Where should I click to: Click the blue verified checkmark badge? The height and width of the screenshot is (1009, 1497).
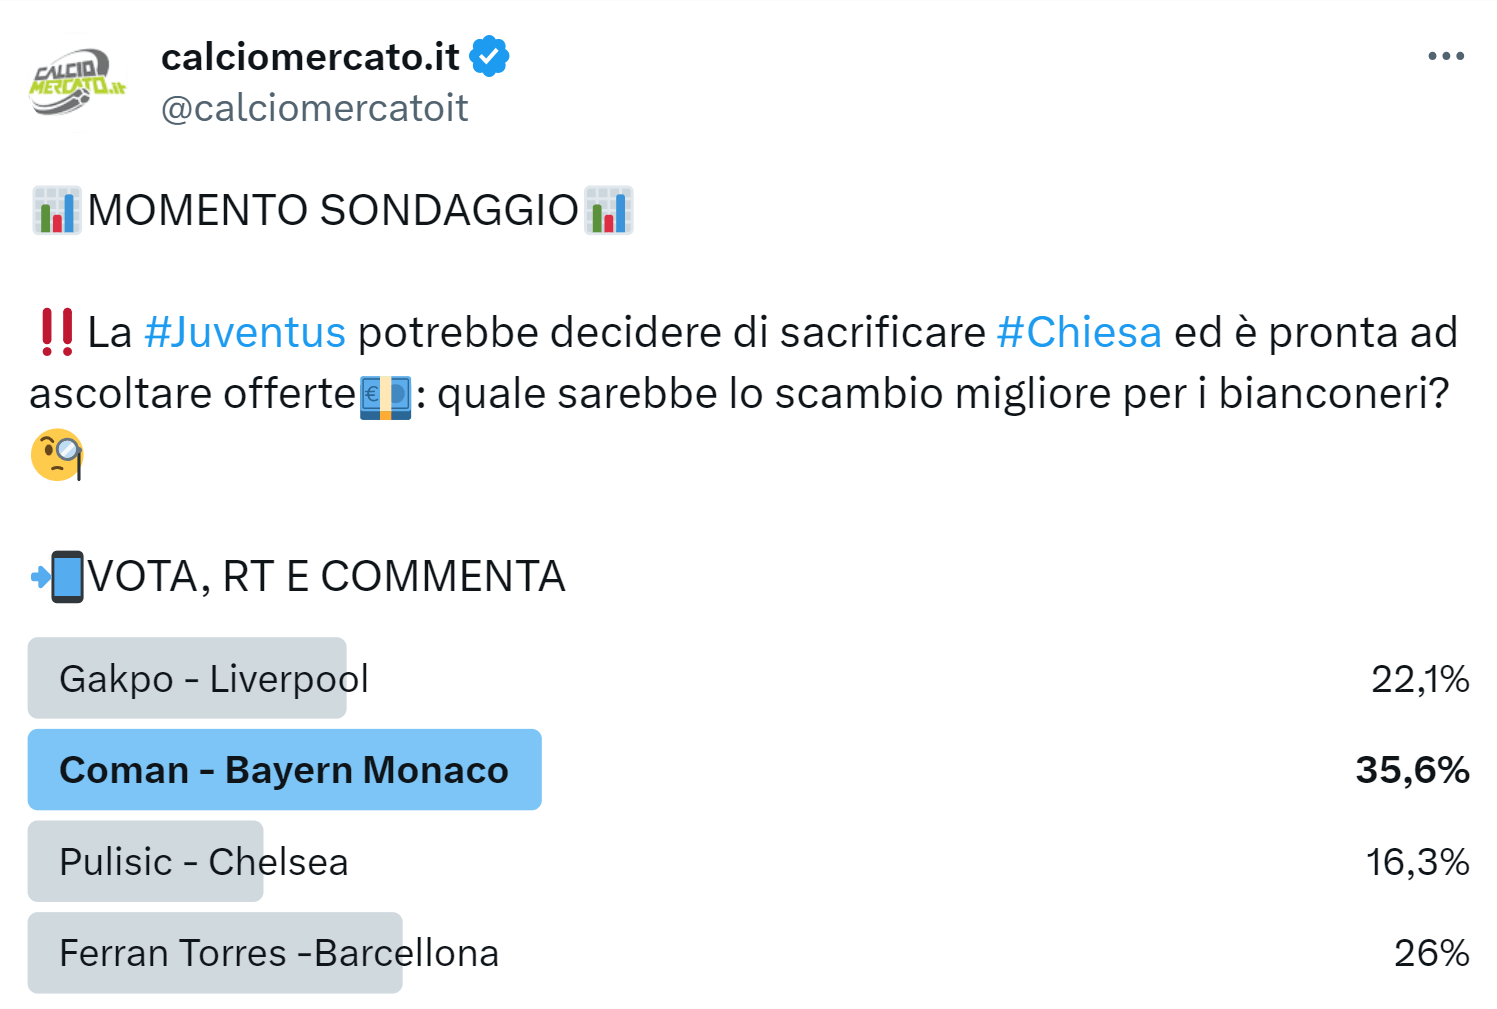(x=490, y=56)
